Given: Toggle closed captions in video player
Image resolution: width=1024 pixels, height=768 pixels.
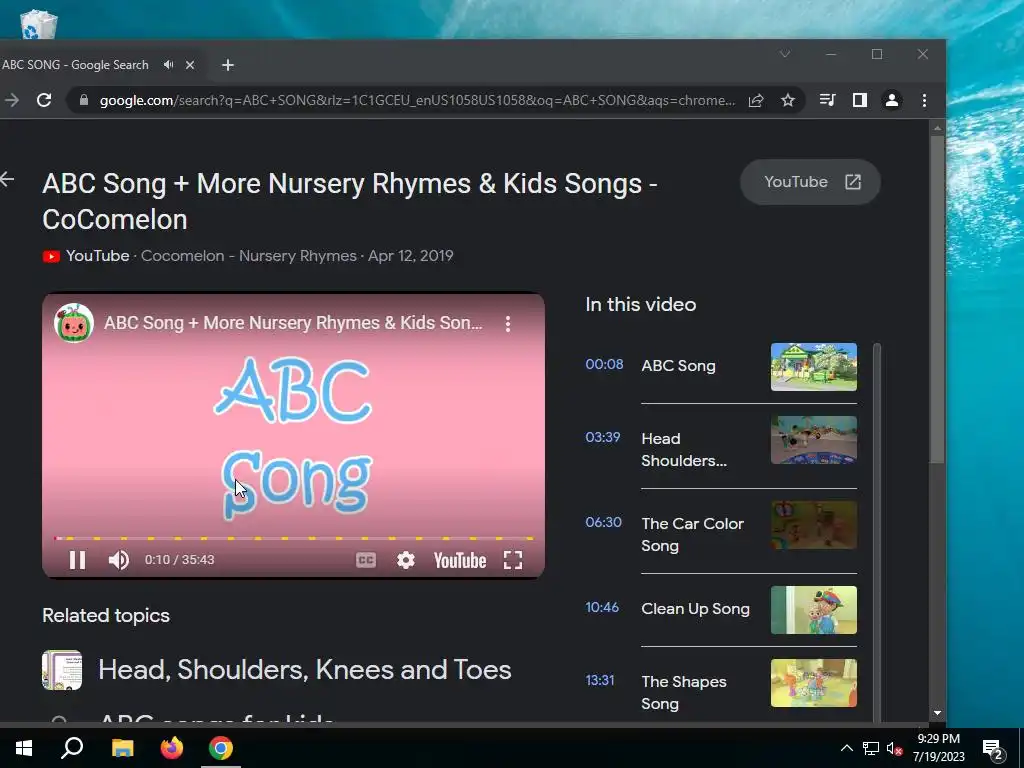Looking at the screenshot, I should tap(366, 560).
